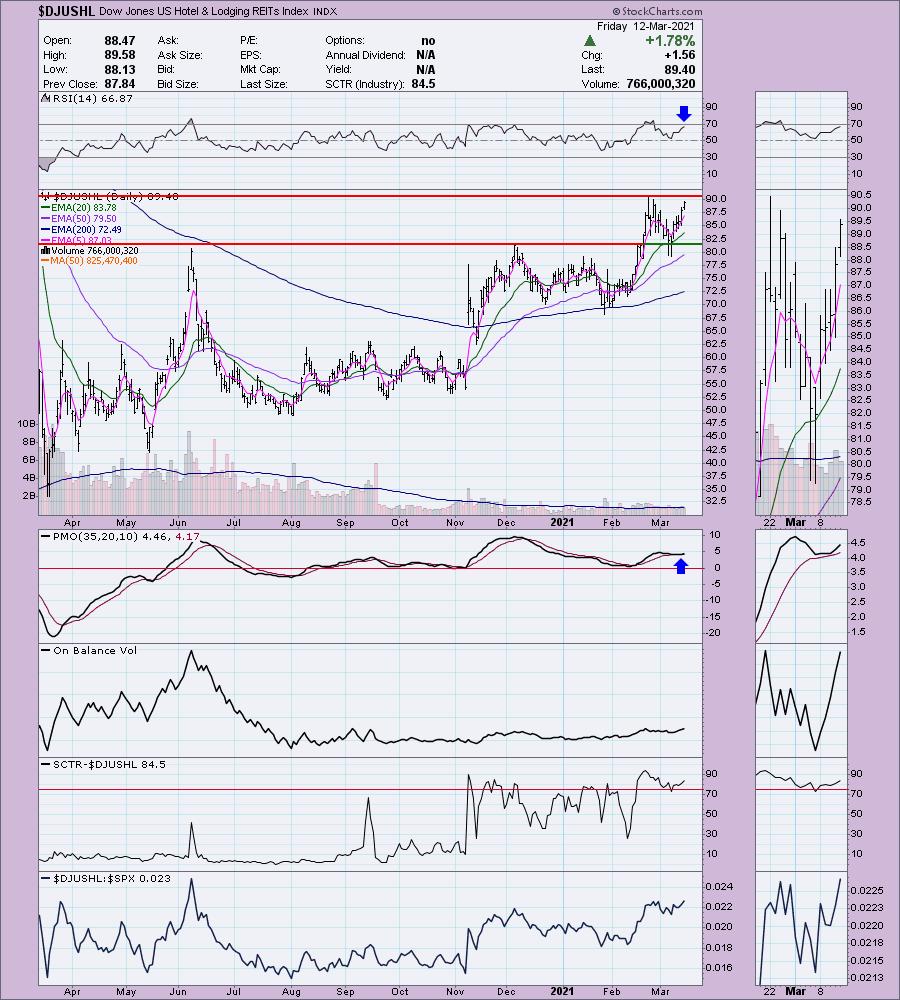Click the $DJUSHL:$SPX 0.023 ratio label
The image size is (900, 1000).
coord(112,878)
